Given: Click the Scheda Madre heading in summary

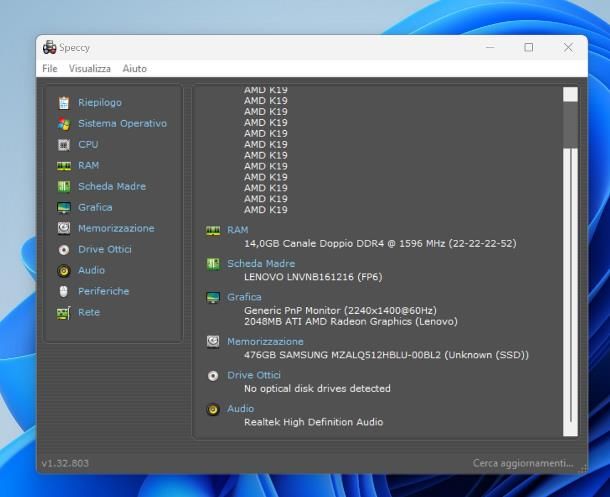Looking at the screenshot, I should pos(261,264).
